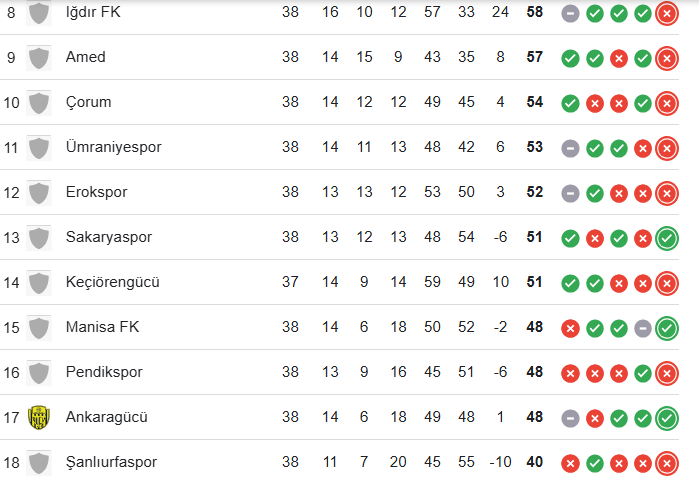Open the Sakaryaspor team page

[109, 237]
